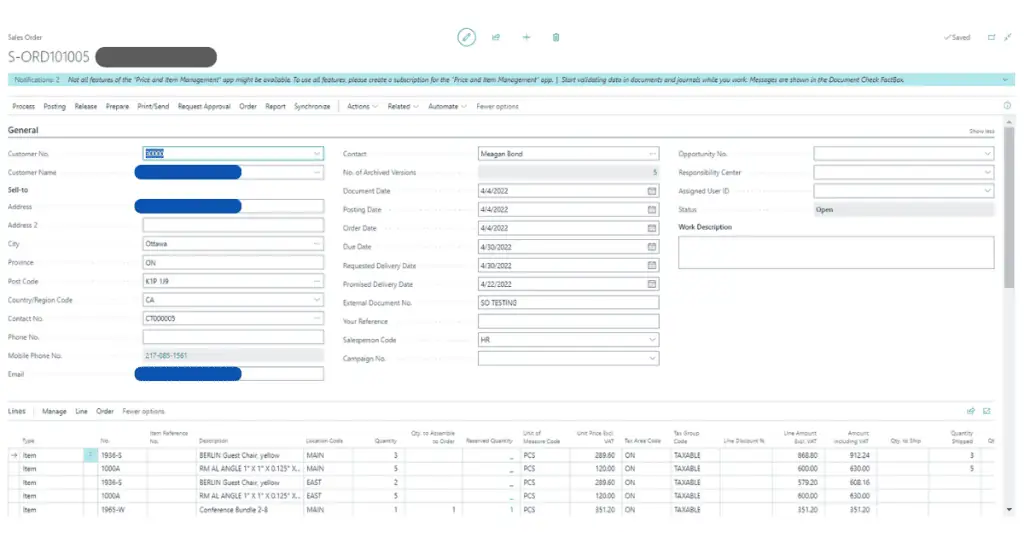This screenshot has height=538, width=1024.
Task: Click Post Code lookup ellipsis
Action: 316,281
